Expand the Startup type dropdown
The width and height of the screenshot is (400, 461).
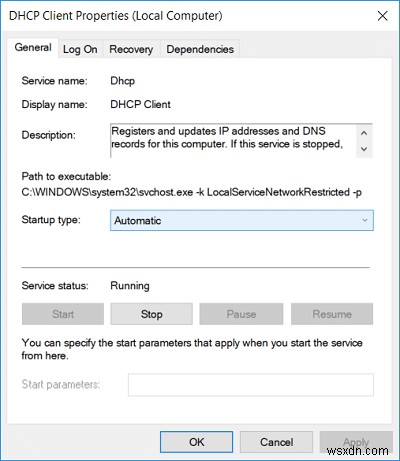coord(242,220)
